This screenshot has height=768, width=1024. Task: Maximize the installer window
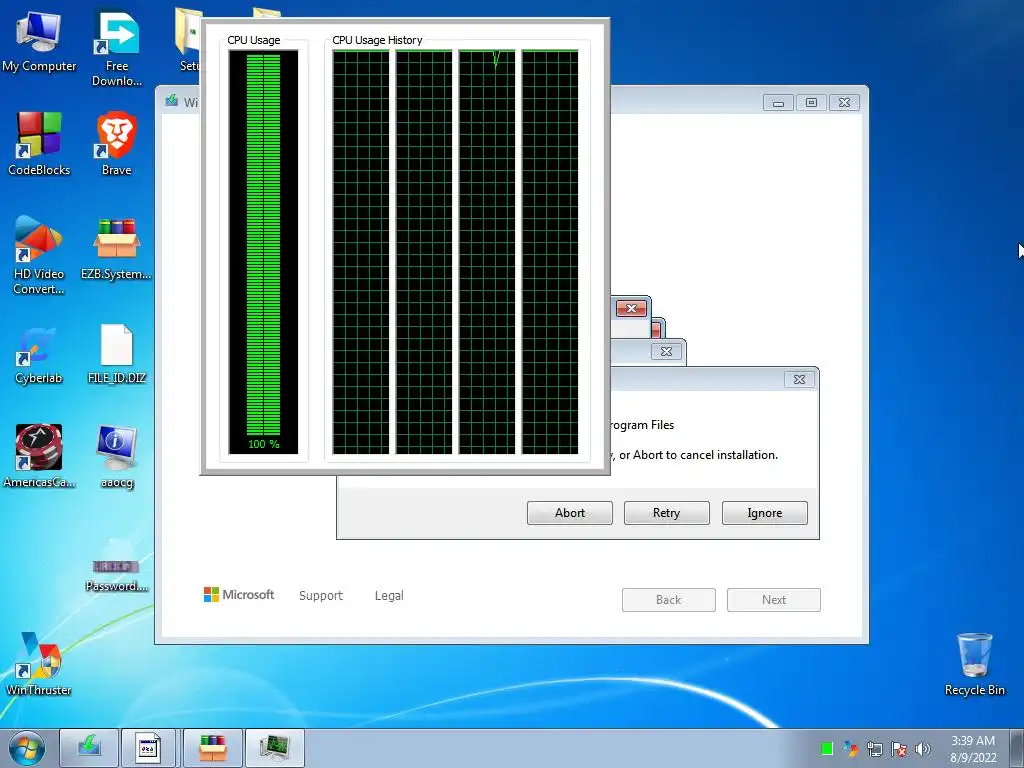(811, 103)
